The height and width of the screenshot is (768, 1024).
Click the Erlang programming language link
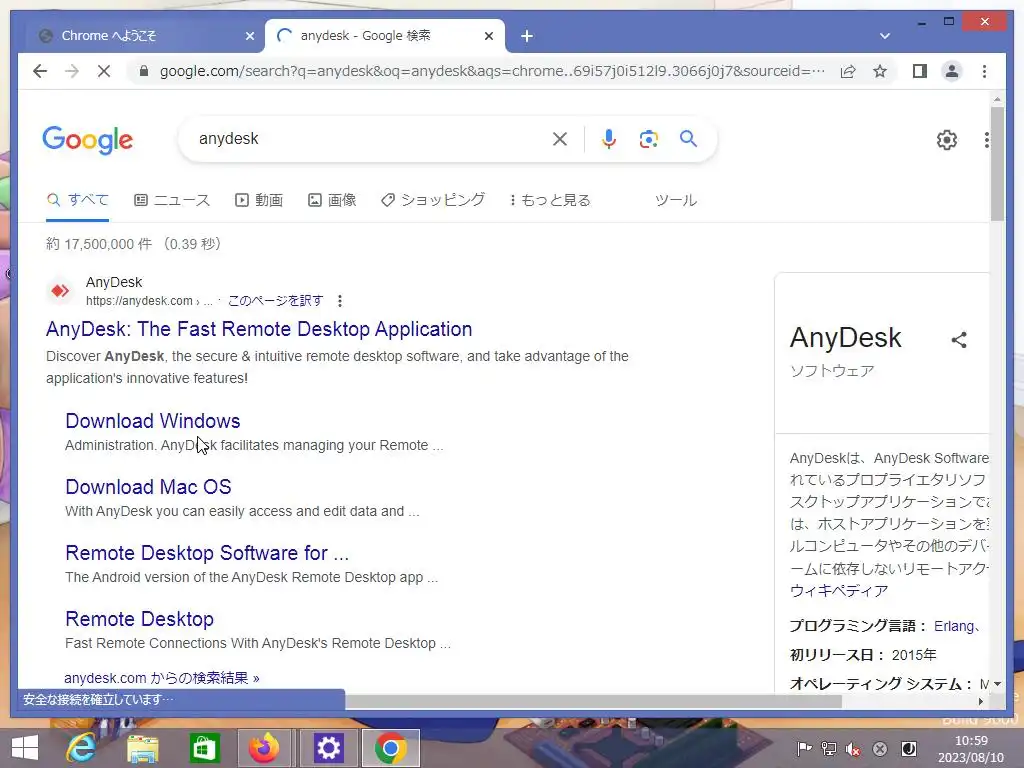tap(955, 626)
